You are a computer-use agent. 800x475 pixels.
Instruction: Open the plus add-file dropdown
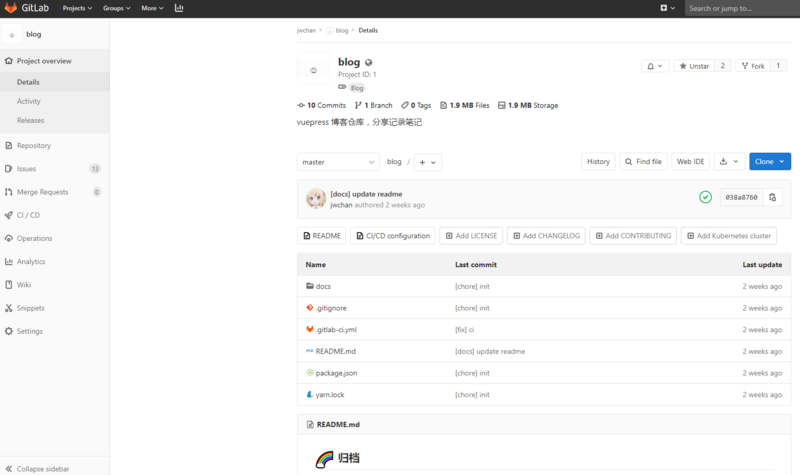[x=428, y=162]
